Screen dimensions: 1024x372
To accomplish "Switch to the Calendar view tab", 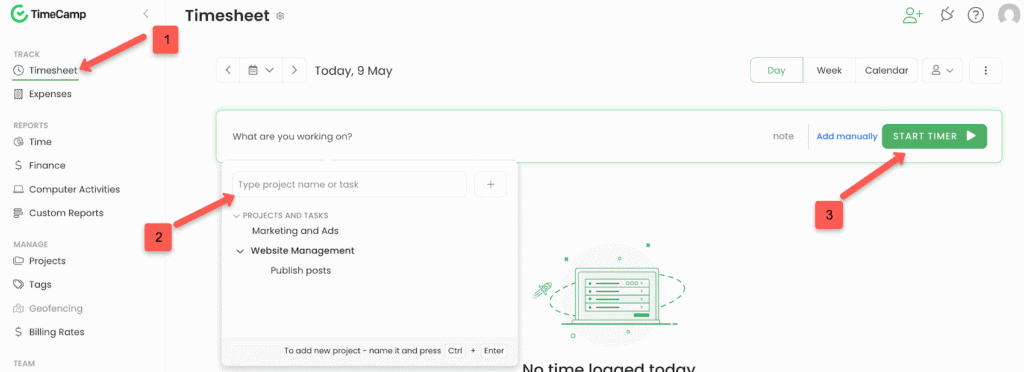I will pos(886,70).
